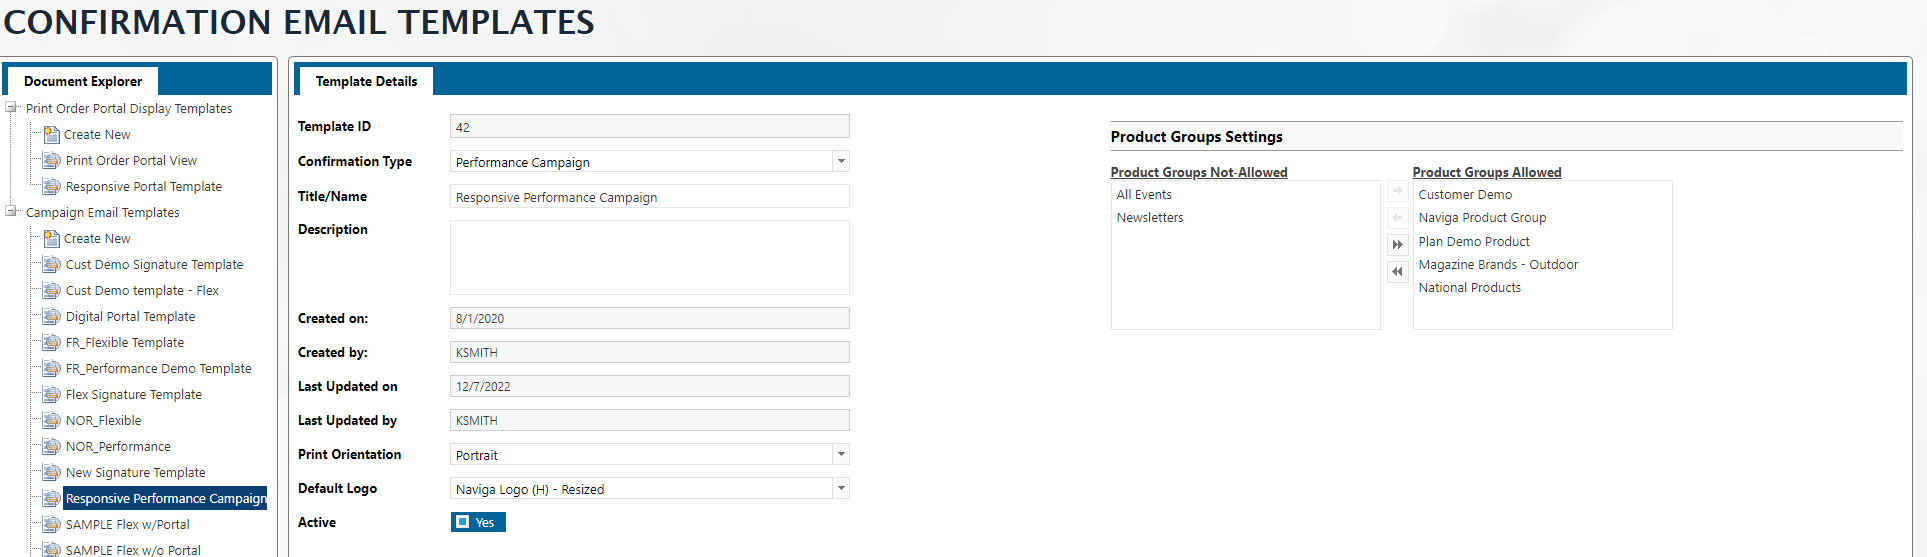Open the Default Logo dropdown

[x=841, y=489]
